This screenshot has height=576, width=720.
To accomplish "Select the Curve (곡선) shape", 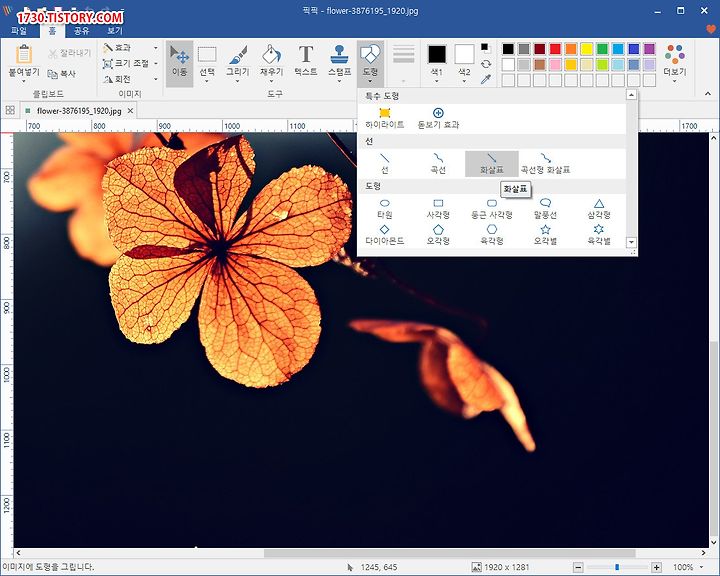I will (x=438, y=164).
